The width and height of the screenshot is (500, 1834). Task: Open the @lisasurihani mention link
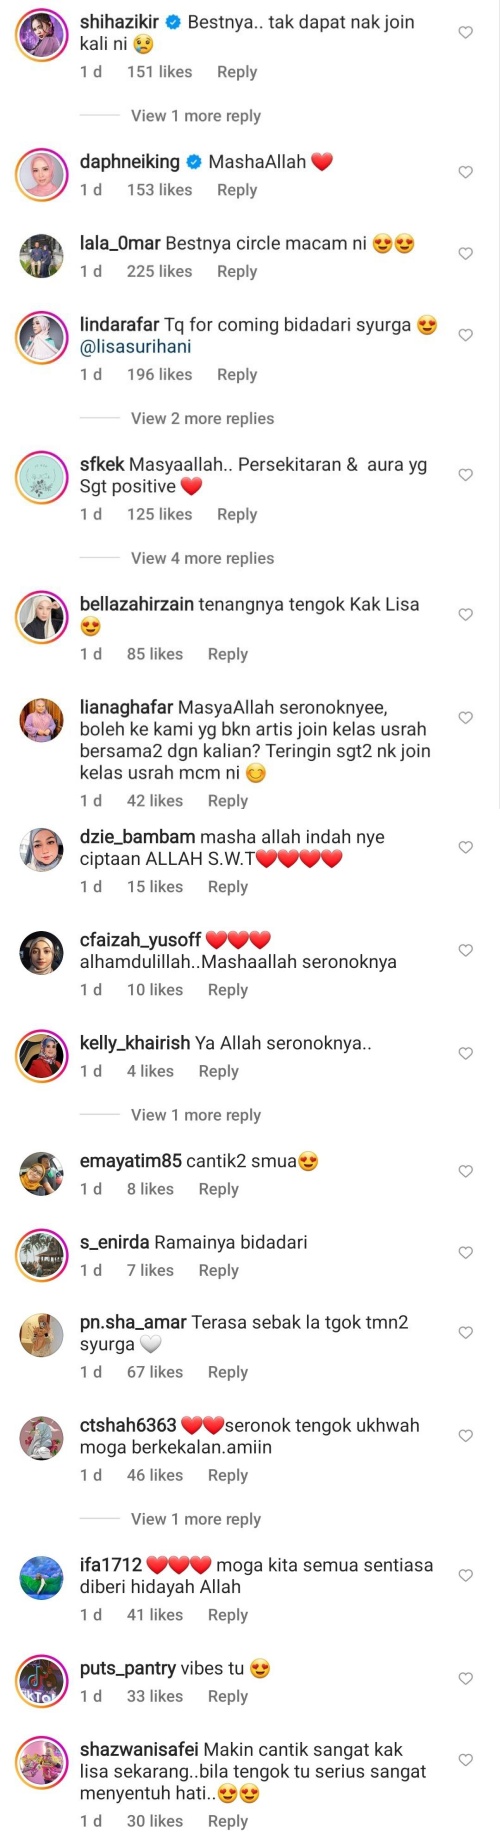136,347
